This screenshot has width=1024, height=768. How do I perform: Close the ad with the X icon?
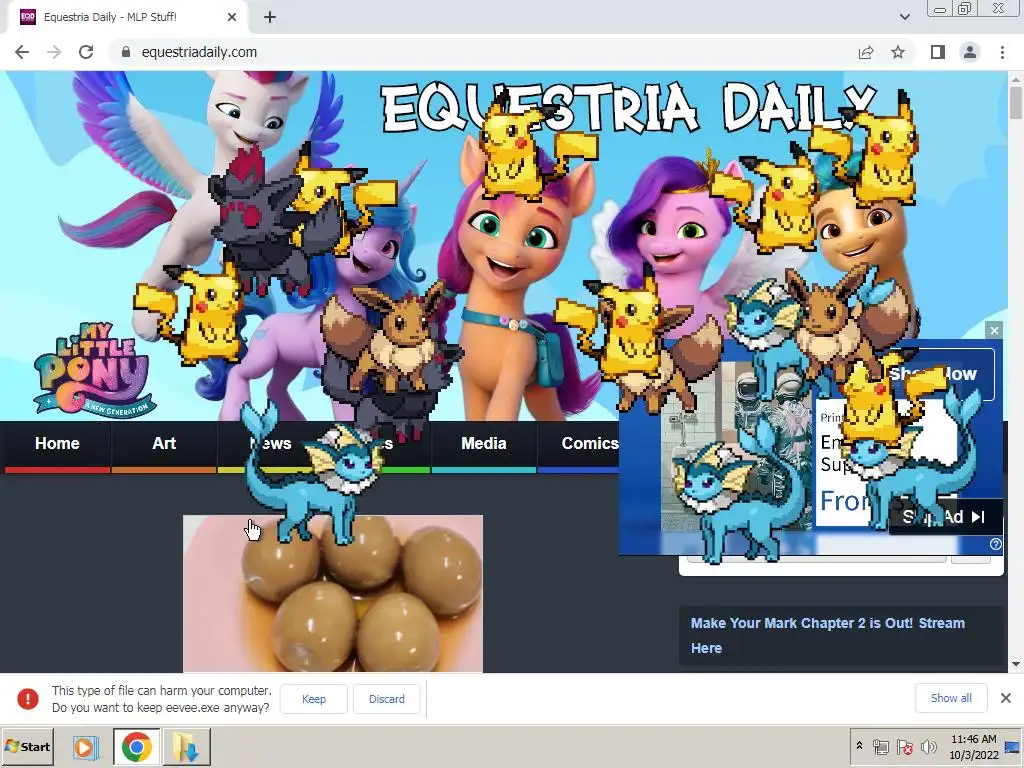(994, 330)
